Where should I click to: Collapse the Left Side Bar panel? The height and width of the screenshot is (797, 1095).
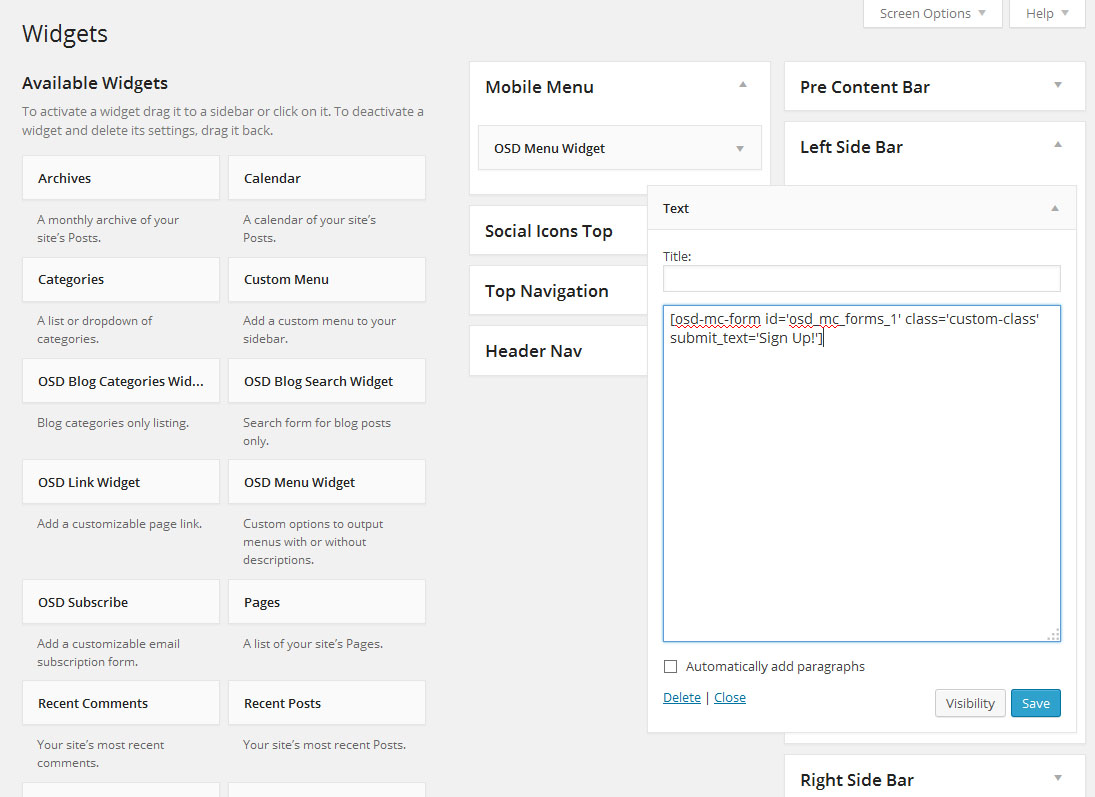point(1058,145)
